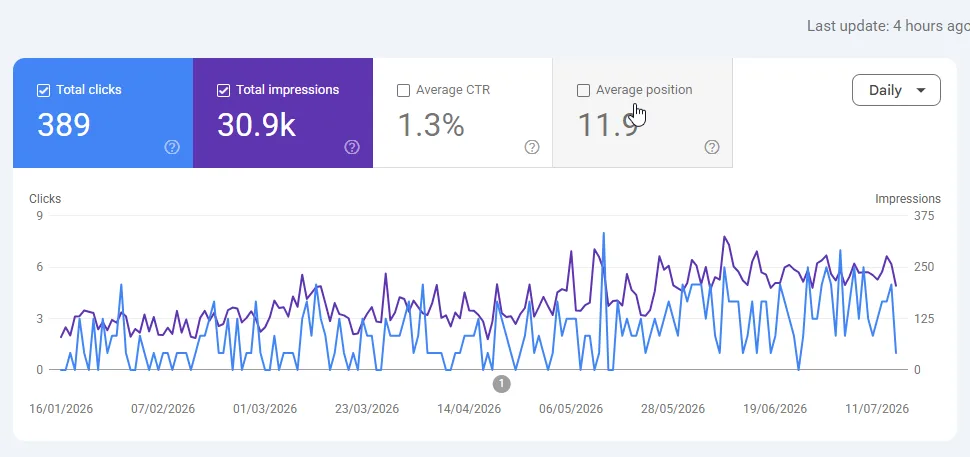Screen dimensions: 970x457
Task: Click the Impressions axis title
Action: [908, 199]
